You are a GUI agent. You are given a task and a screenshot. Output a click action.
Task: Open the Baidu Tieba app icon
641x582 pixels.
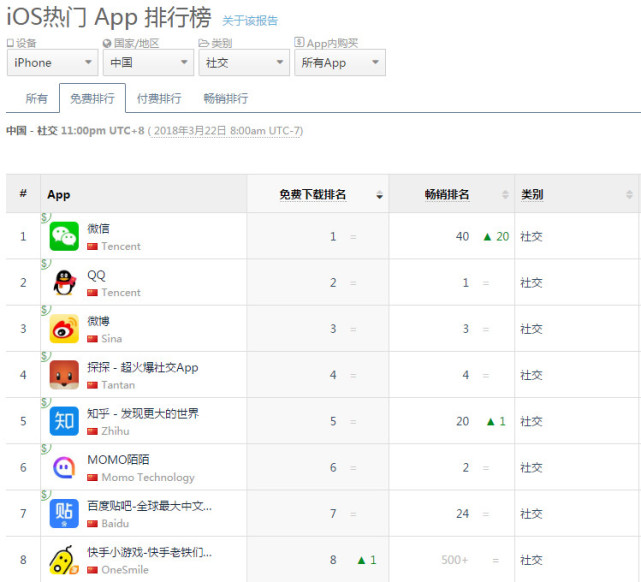(x=64, y=513)
